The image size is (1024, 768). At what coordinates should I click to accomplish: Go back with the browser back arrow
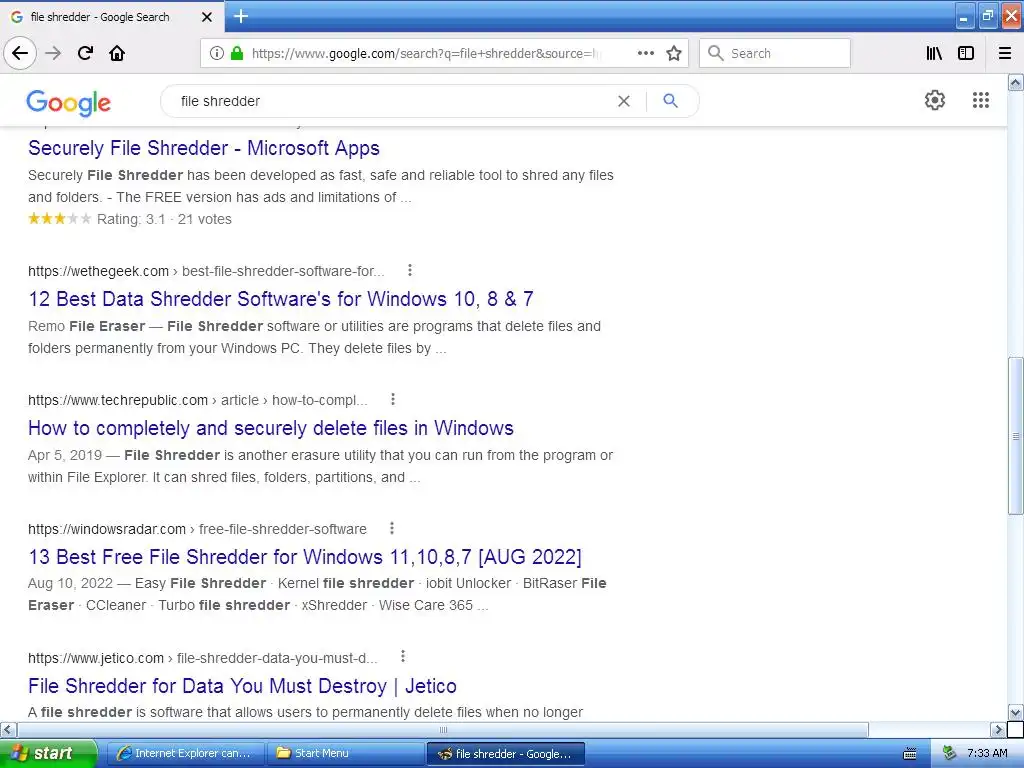[20, 53]
